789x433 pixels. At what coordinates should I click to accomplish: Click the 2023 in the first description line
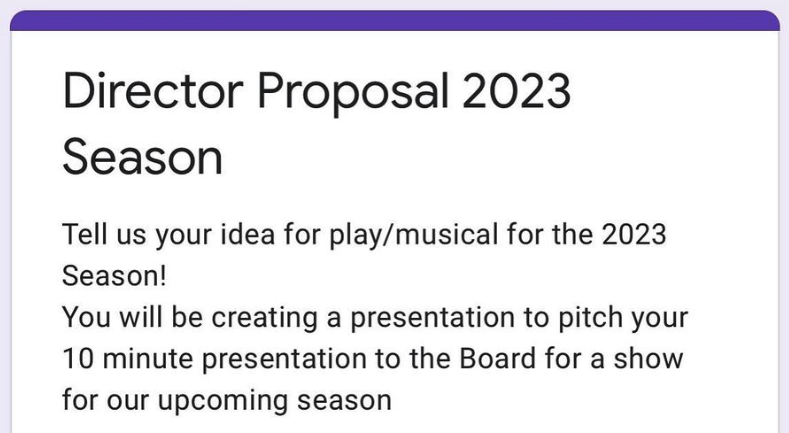point(634,234)
